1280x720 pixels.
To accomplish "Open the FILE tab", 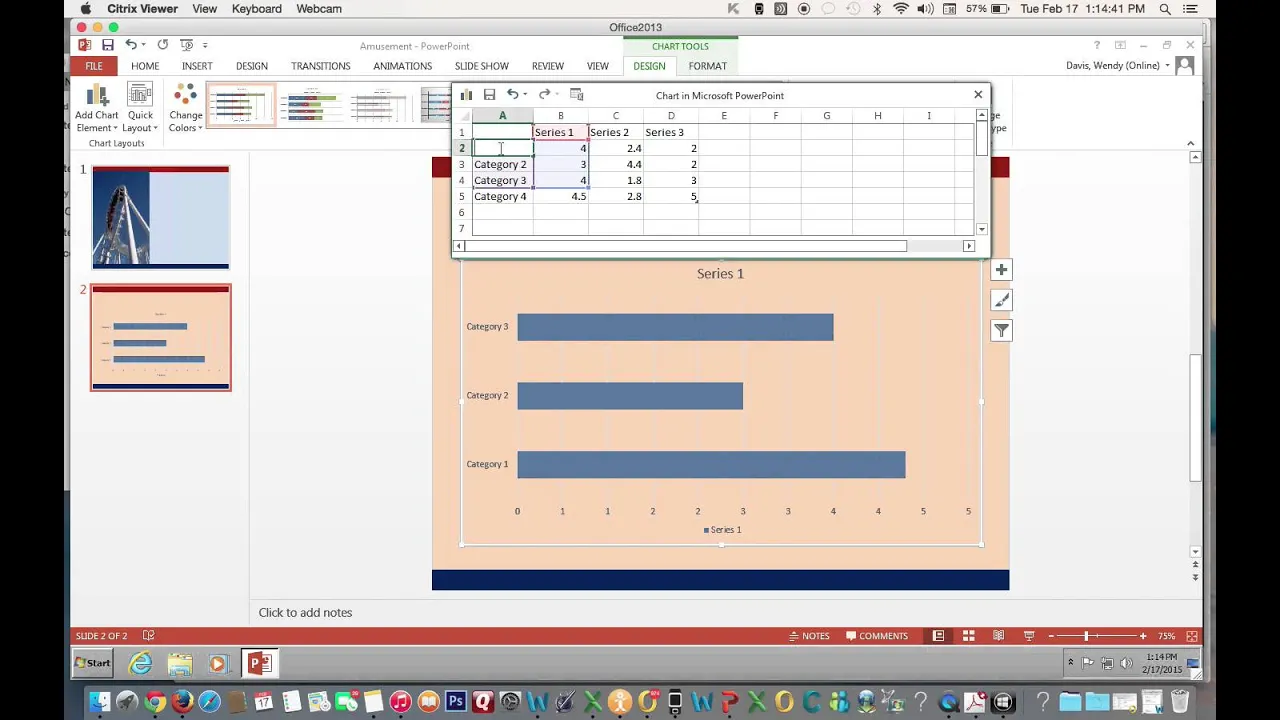I will pyautogui.click(x=94, y=66).
